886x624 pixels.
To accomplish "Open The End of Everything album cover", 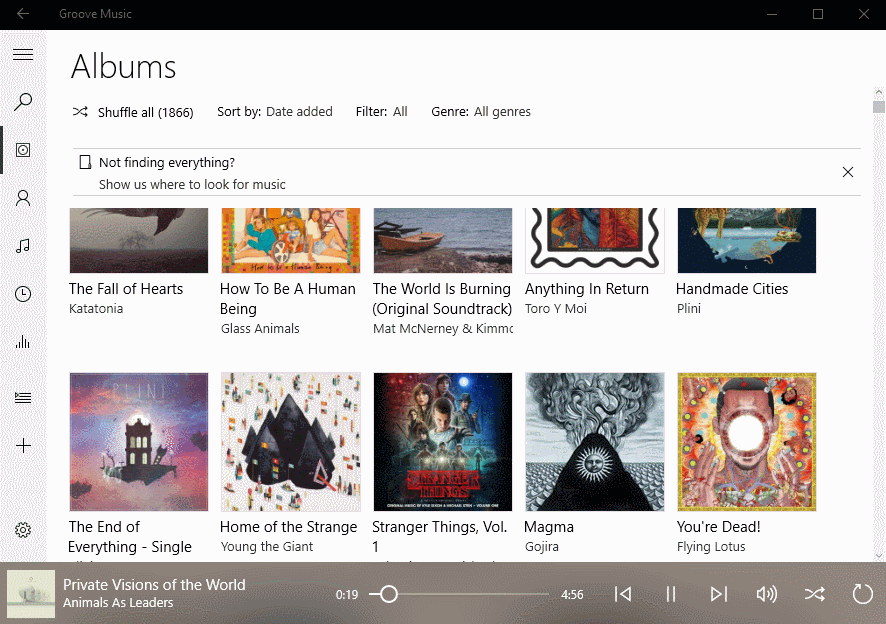I will pos(139,442).
